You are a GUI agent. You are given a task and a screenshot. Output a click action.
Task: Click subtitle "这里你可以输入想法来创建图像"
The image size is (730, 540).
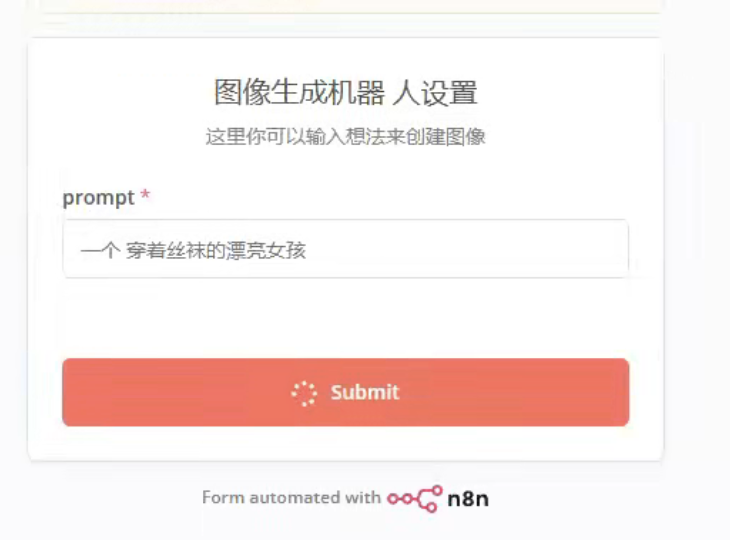click(345, 136)
